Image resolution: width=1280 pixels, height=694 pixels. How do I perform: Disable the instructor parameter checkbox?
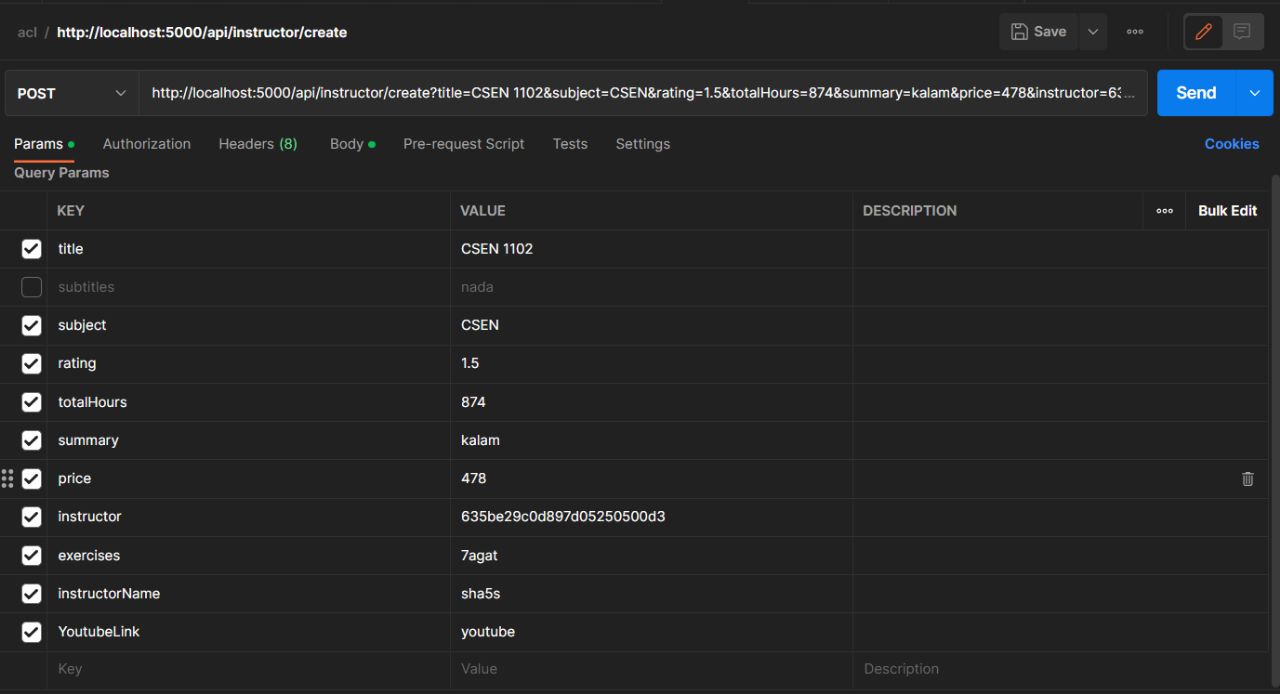tap(31, 517)
